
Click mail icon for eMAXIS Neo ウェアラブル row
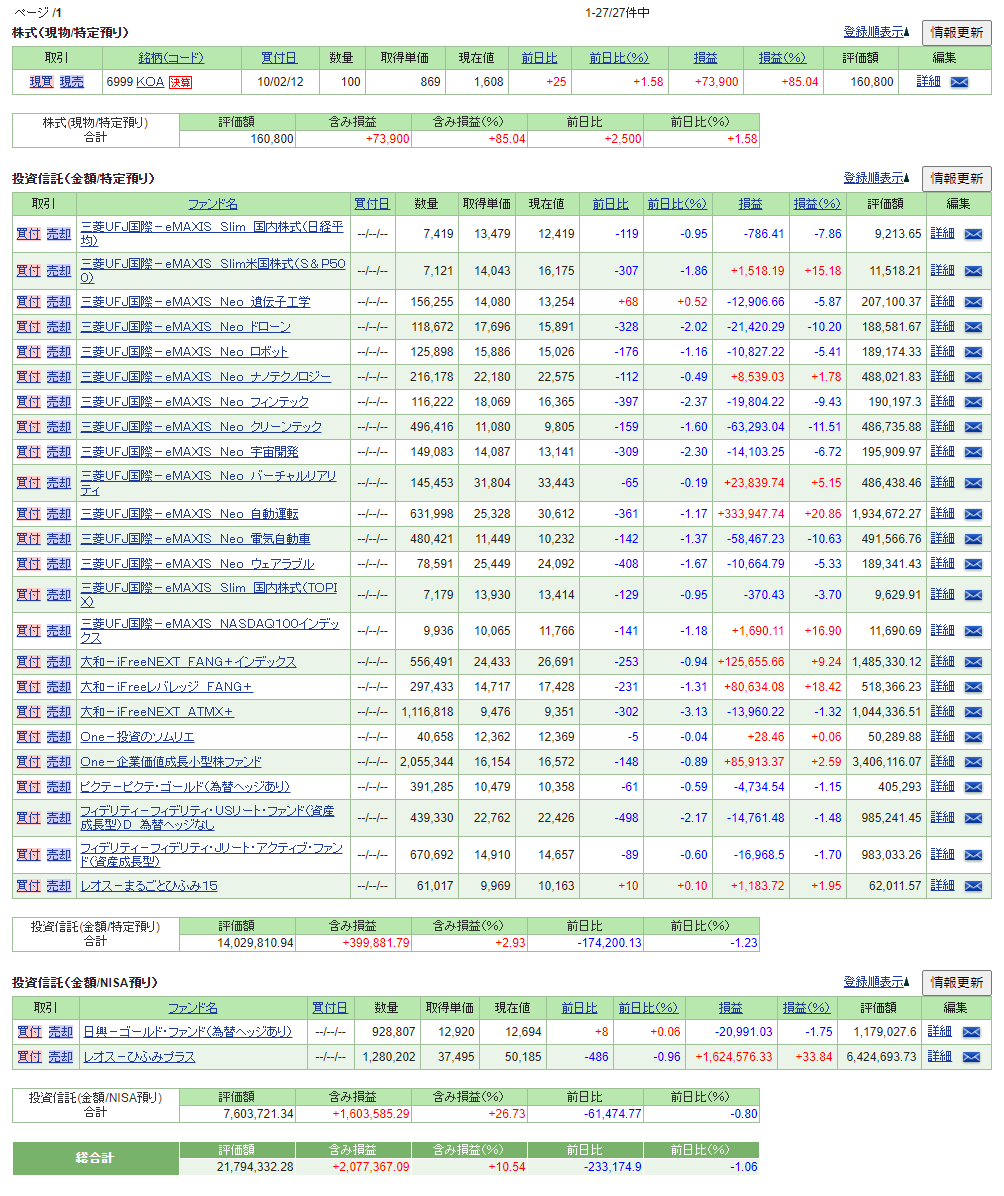point(973,564)
